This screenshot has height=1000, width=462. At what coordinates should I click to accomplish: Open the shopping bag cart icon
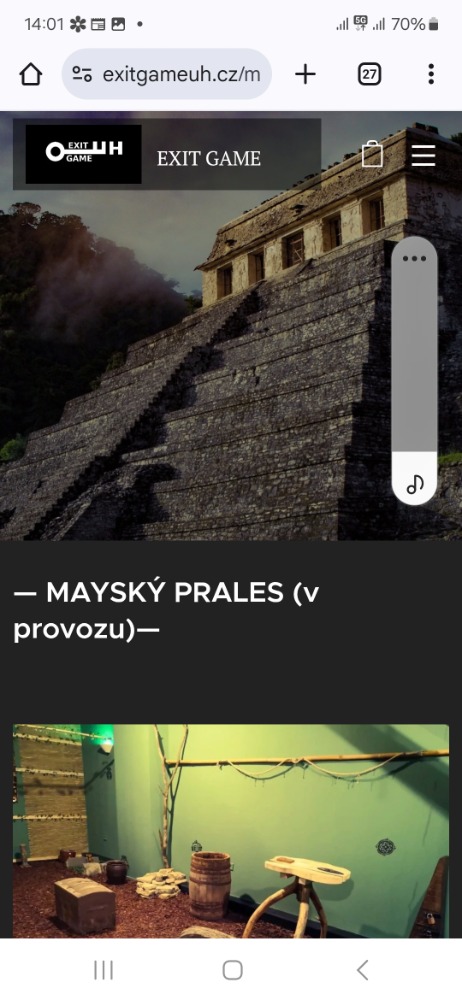(x=373, y=154)
